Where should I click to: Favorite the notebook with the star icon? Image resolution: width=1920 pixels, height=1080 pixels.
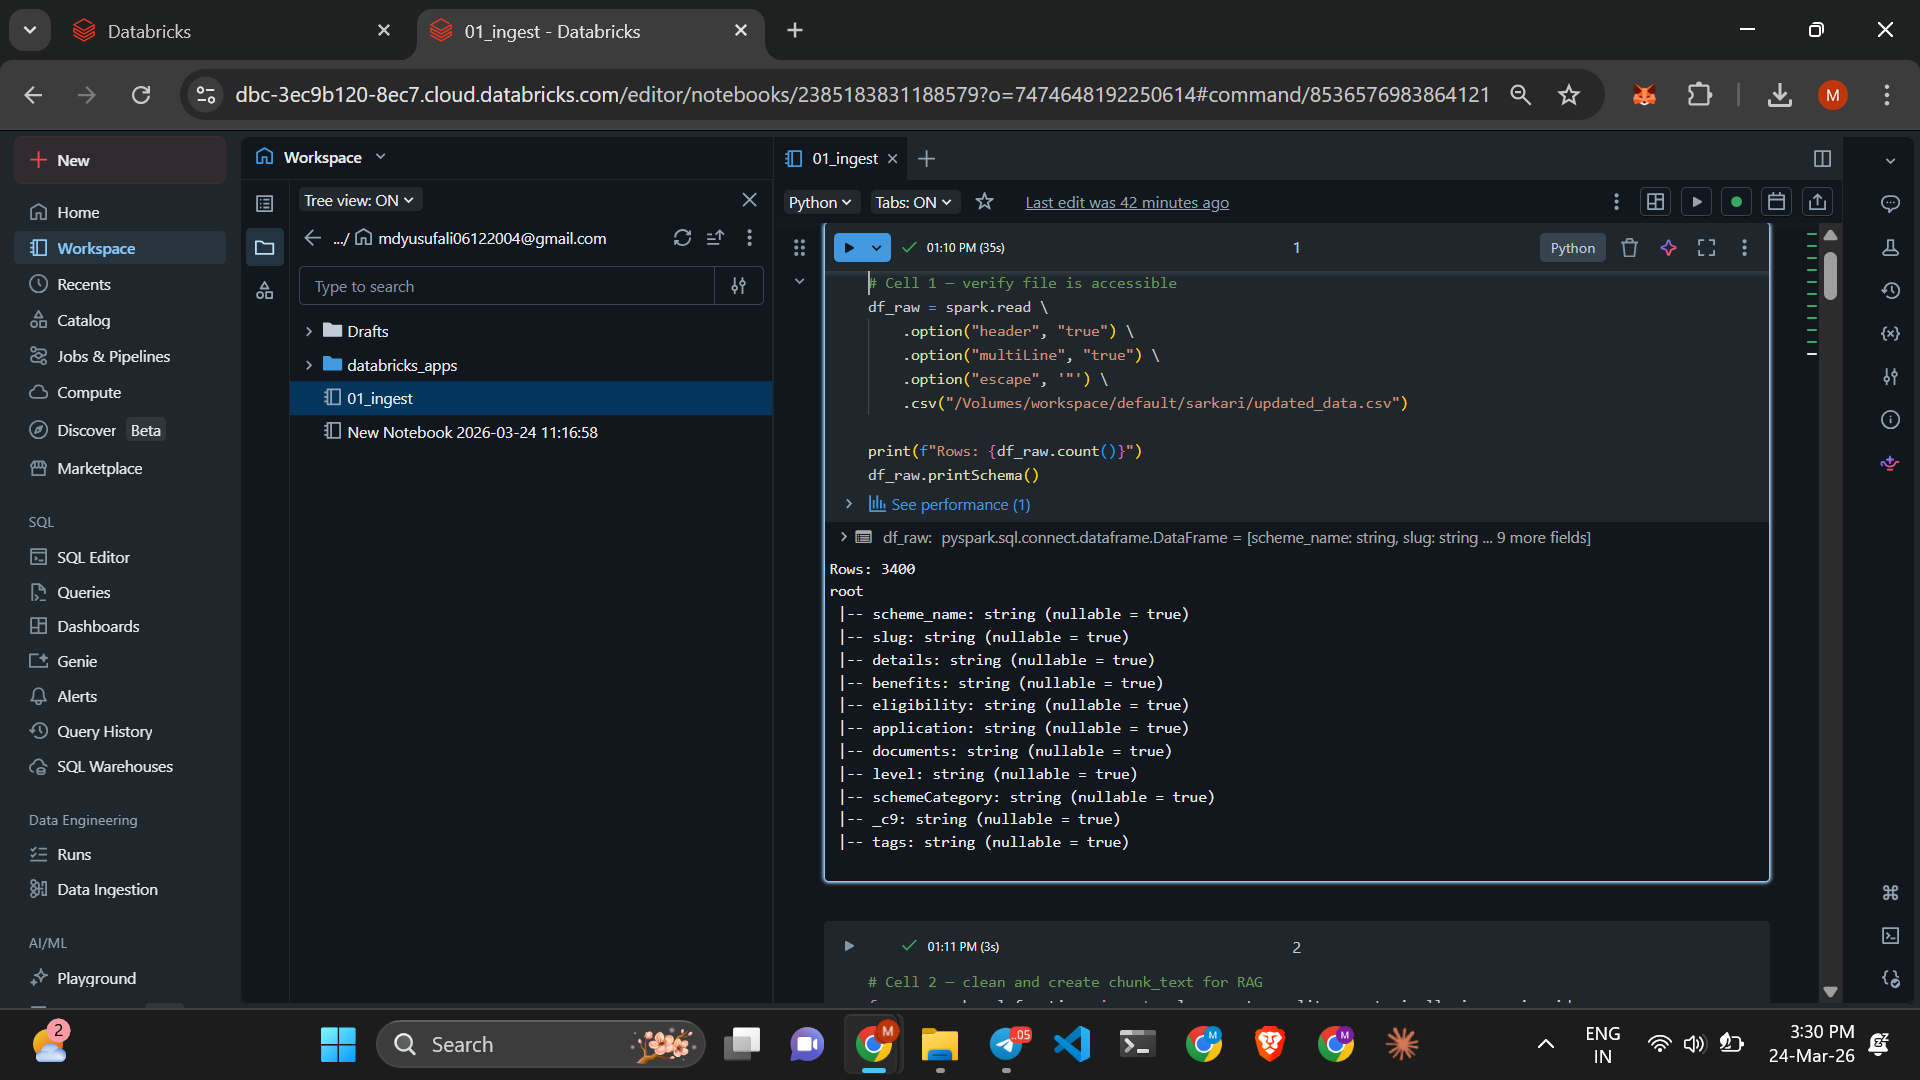pos(984,202)
